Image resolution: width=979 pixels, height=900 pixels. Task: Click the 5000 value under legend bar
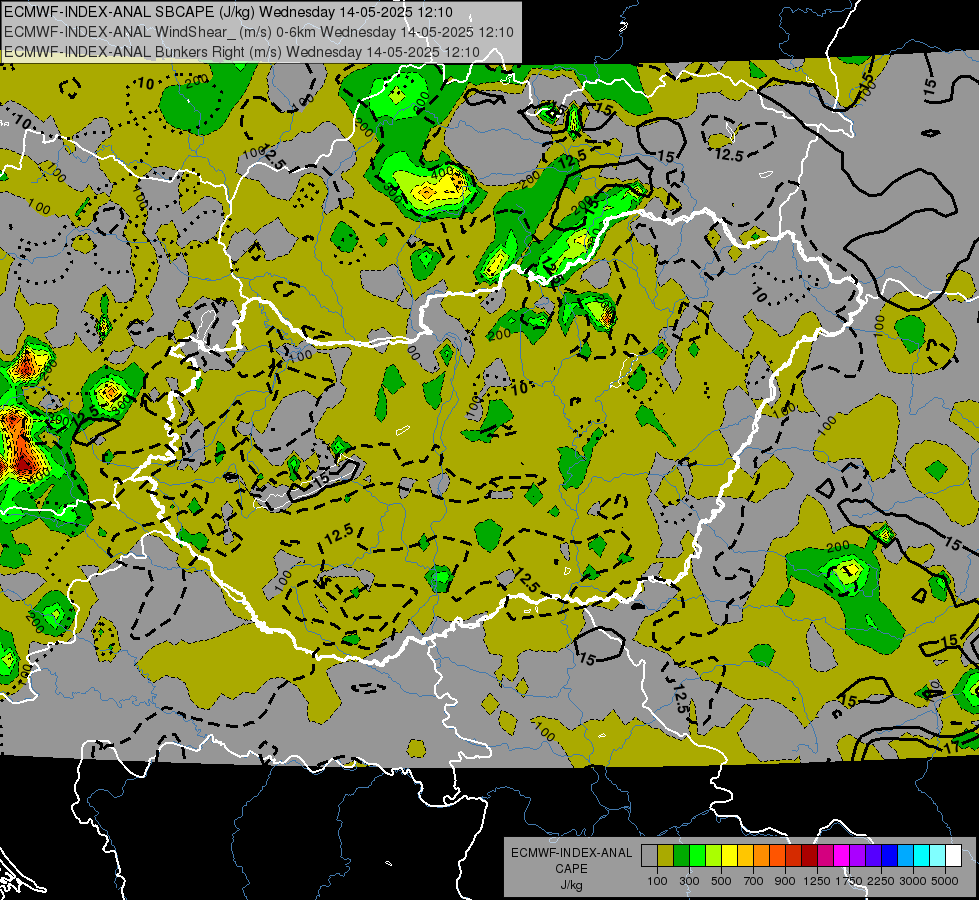945,881
